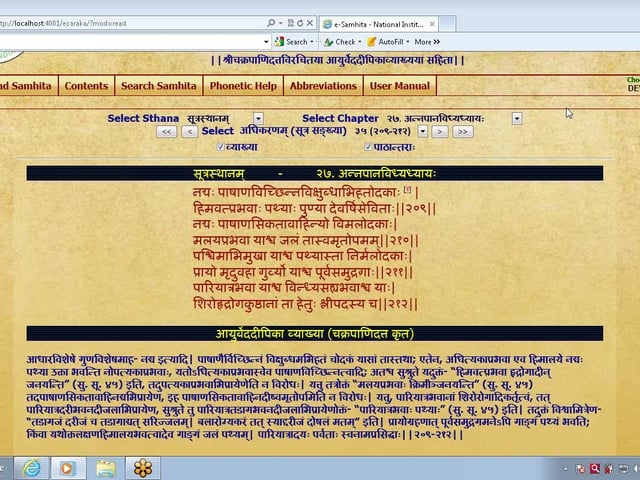Click the first page << button

coord(166,131)
